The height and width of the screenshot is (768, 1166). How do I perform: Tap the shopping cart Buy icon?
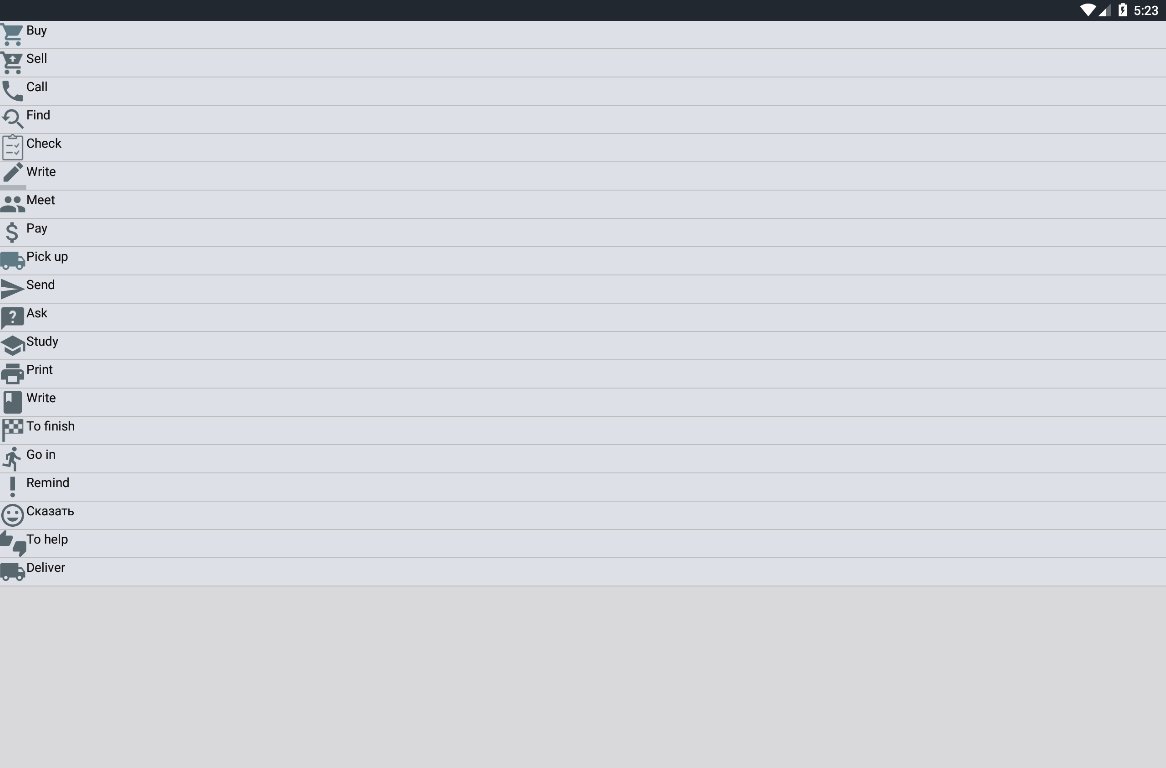tap(12, 35)
